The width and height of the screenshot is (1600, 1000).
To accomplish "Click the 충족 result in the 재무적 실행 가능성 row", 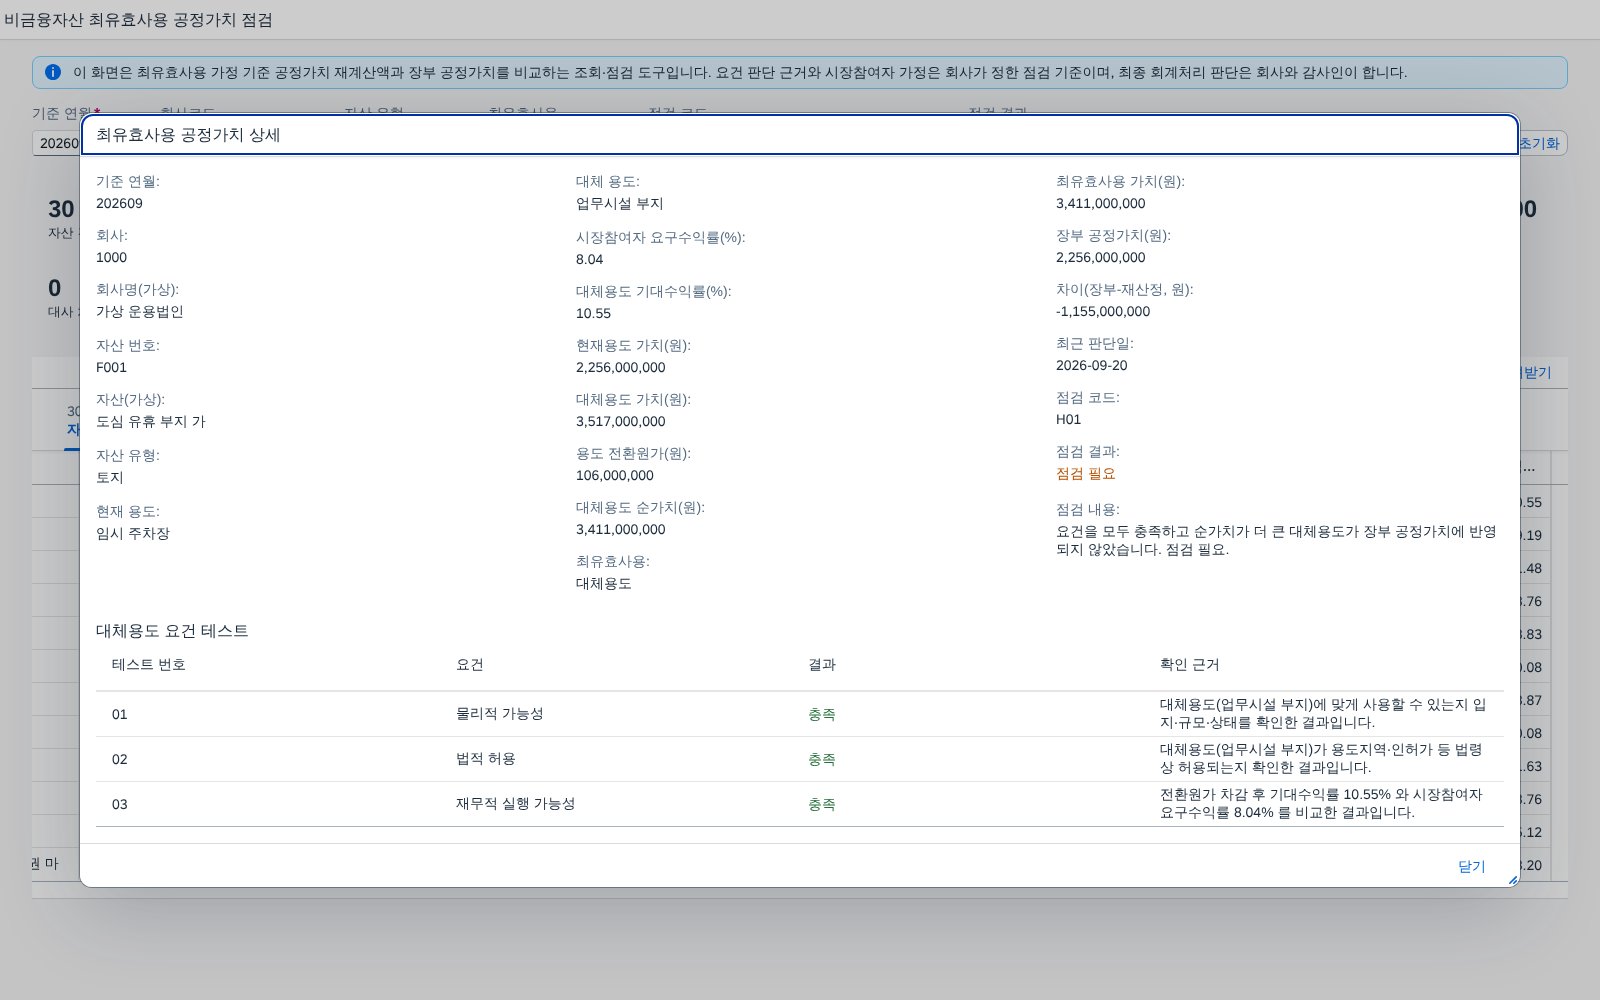I will pos(822,804).
